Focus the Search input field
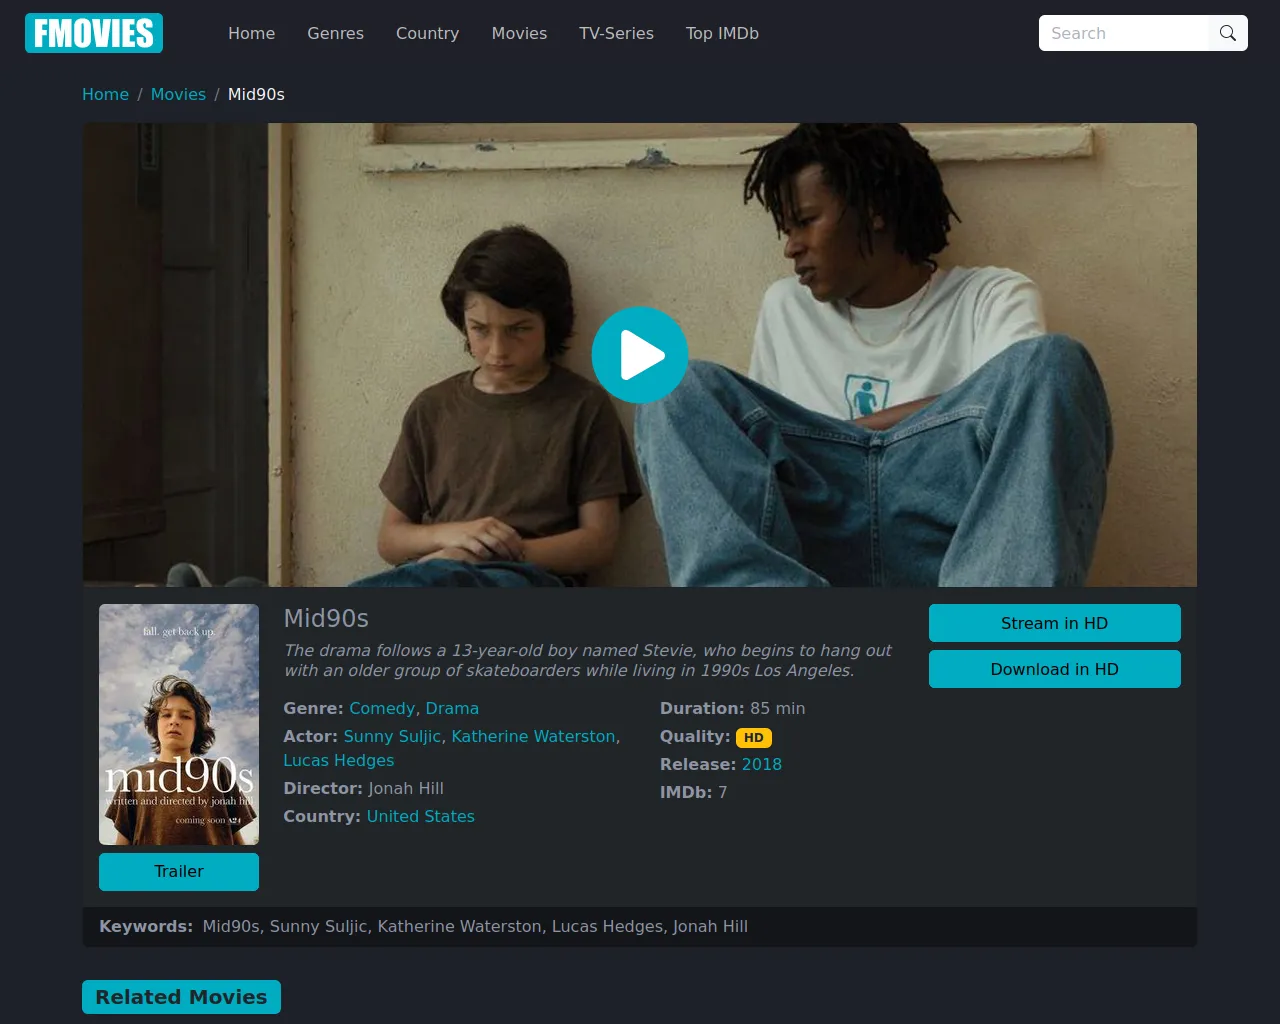The width and height of the screenshot is (1280, 1024). pyautogui.click(x=1124, y=33)
